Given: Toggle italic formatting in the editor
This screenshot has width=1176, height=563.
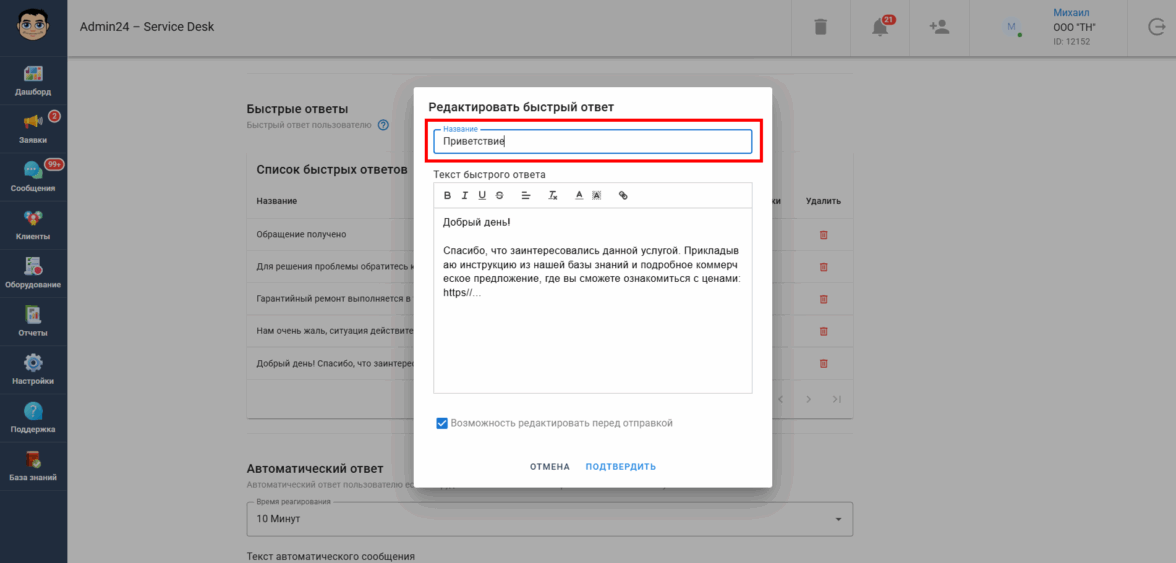Looking at the screenshot, I should tap(464, 196).
